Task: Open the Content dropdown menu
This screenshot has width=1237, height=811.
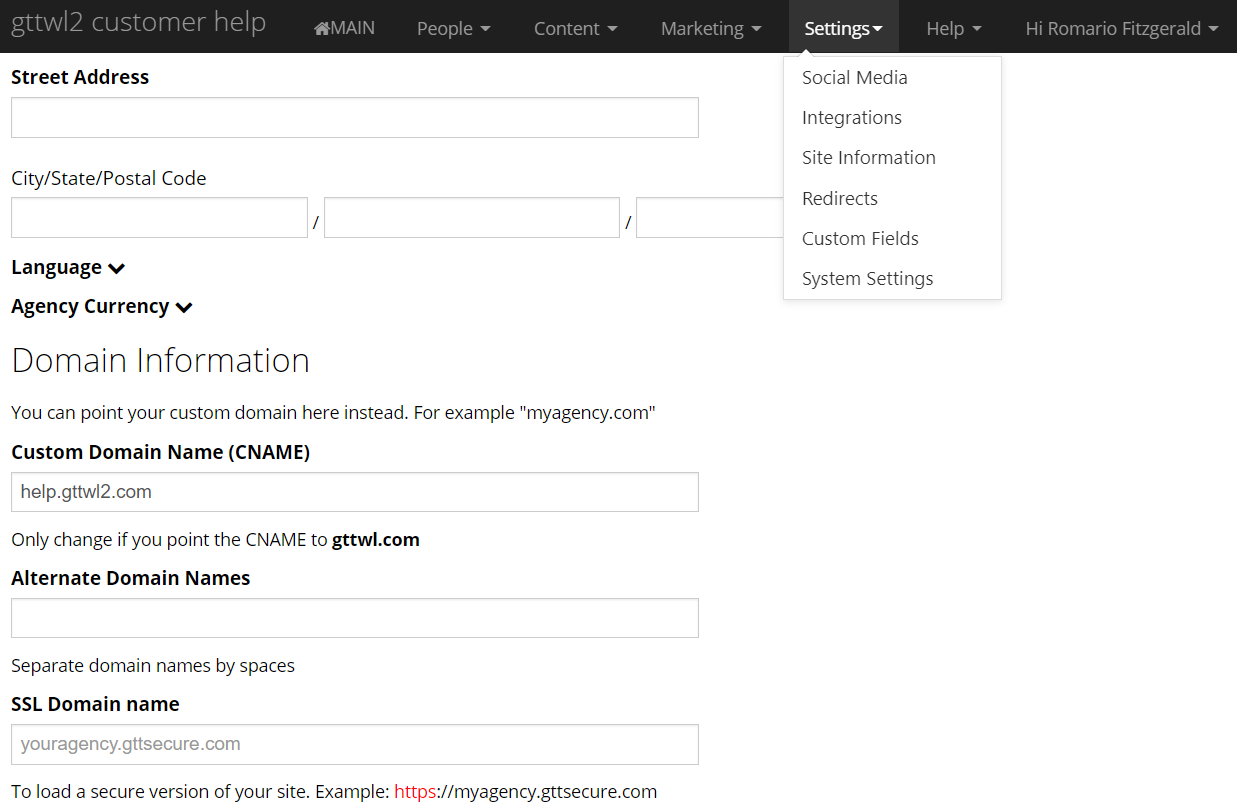Action: [575, 29]
